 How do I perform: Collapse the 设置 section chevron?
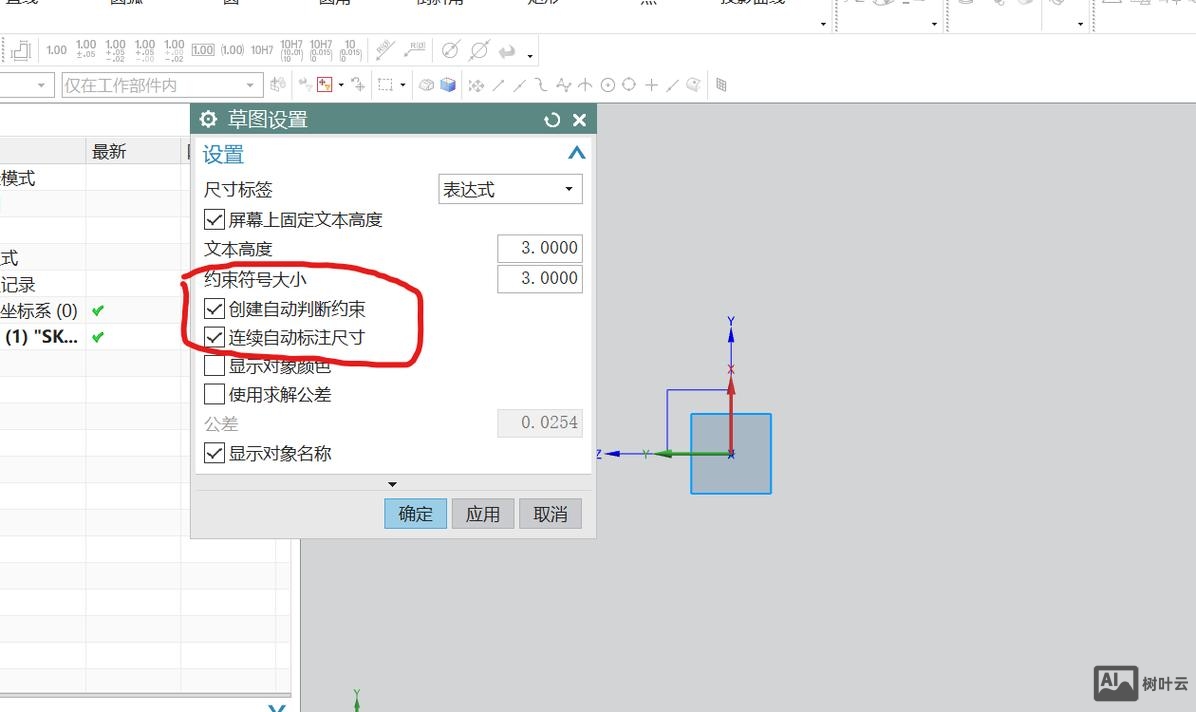576,154
